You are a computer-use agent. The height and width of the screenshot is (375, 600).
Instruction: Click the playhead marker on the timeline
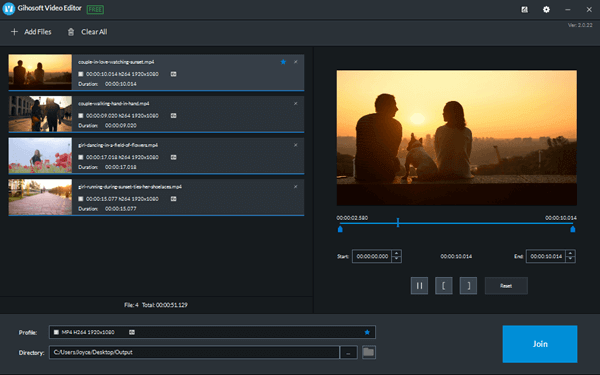tap(398, 223)
